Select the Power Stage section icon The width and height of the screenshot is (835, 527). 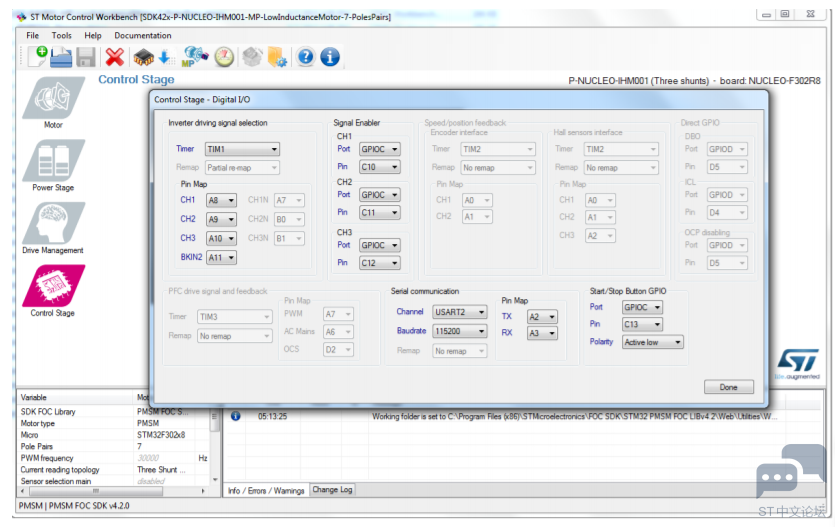click(53, 160)
